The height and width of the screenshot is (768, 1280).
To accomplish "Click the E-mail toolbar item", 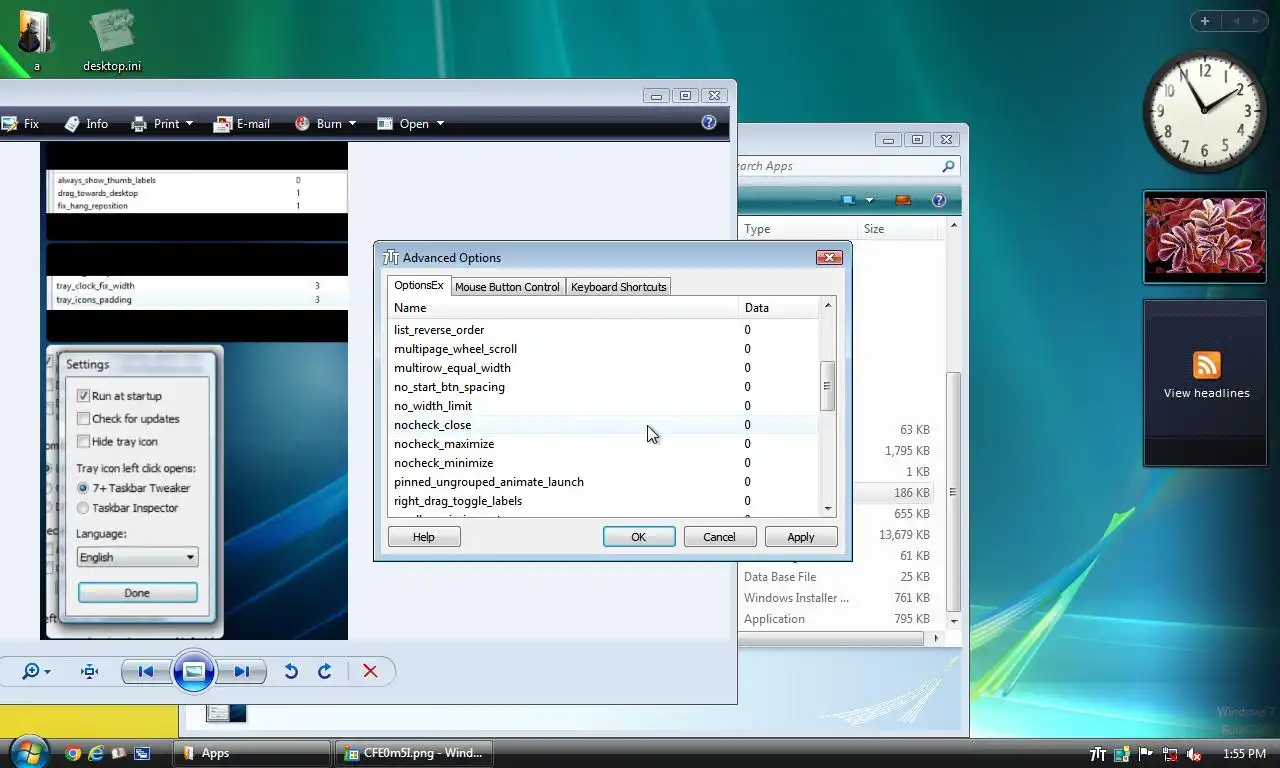I will click(x=242, y=124).
